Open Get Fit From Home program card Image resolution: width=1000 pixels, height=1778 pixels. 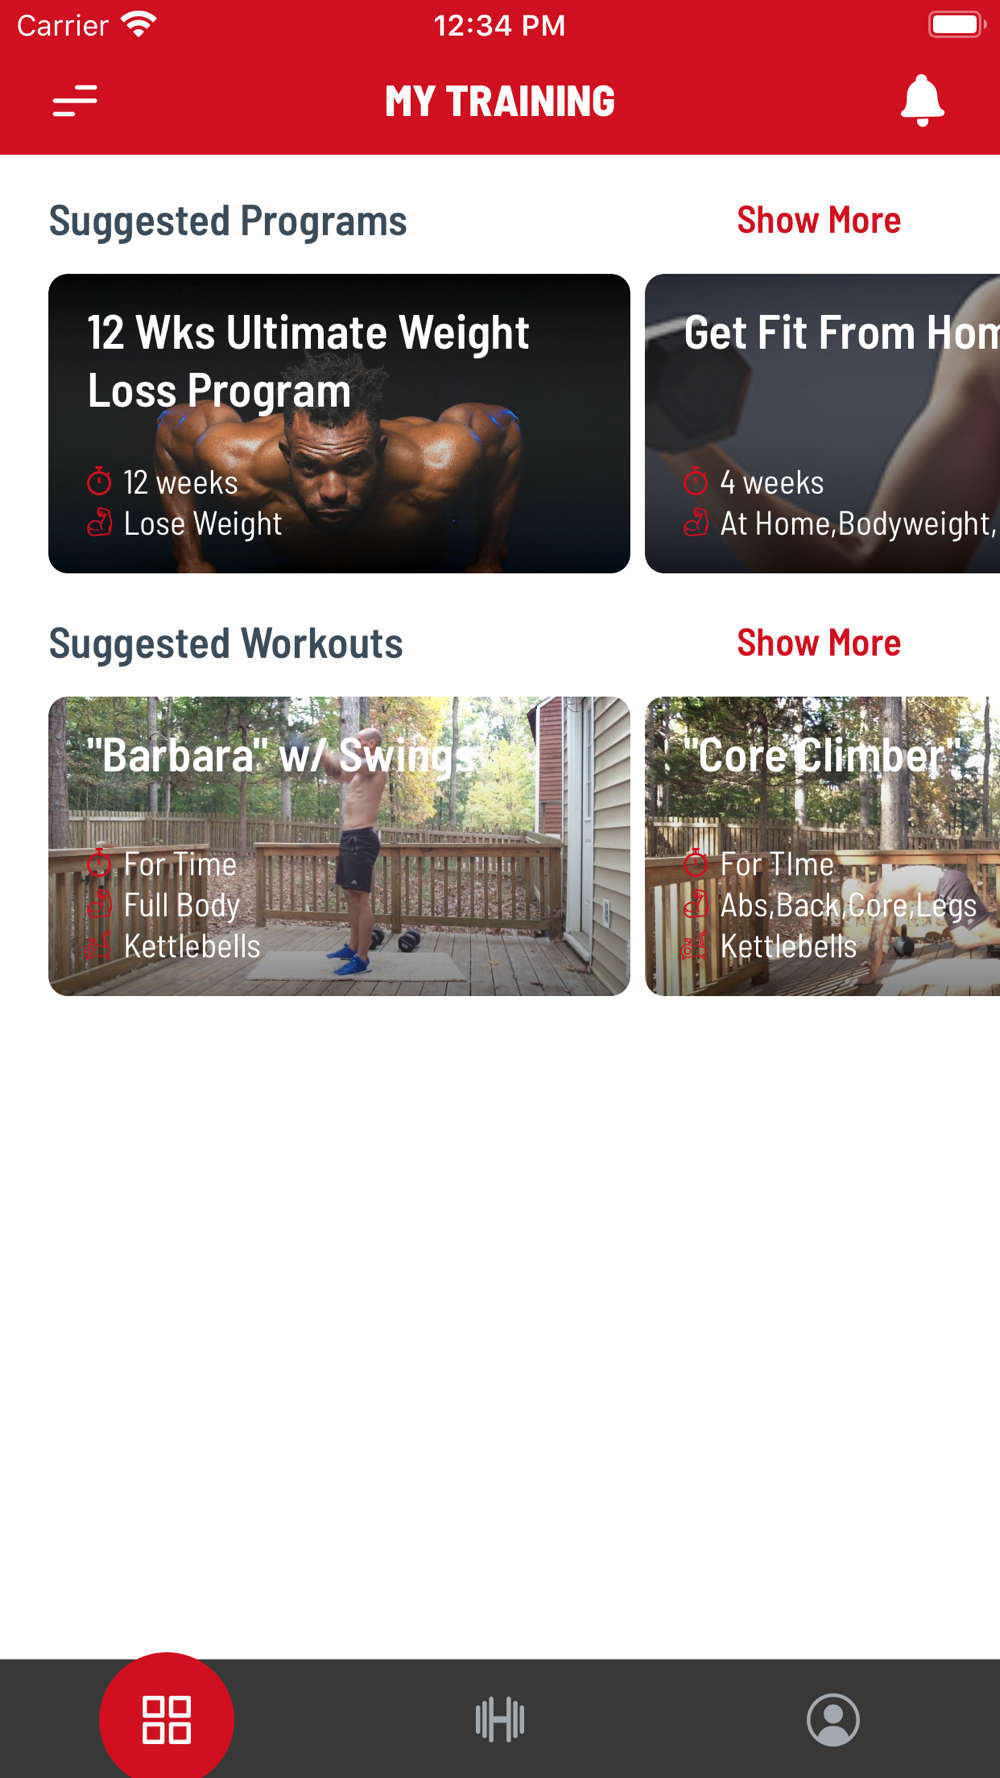822,423
